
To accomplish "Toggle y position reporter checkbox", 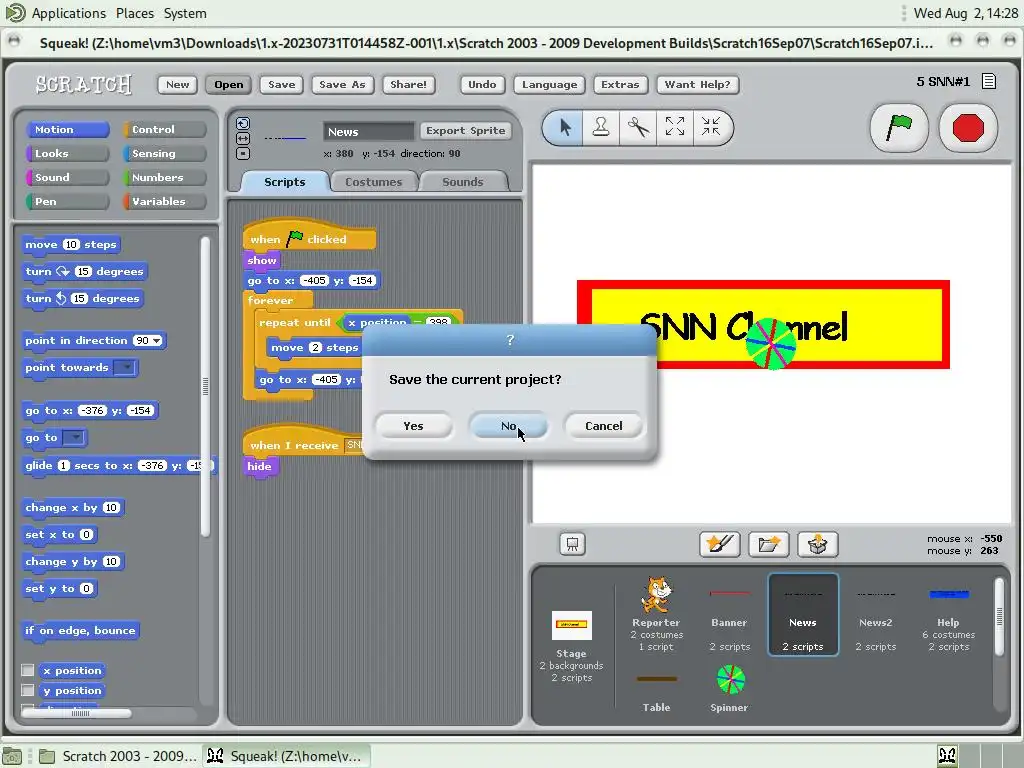I will pos(27,690).
